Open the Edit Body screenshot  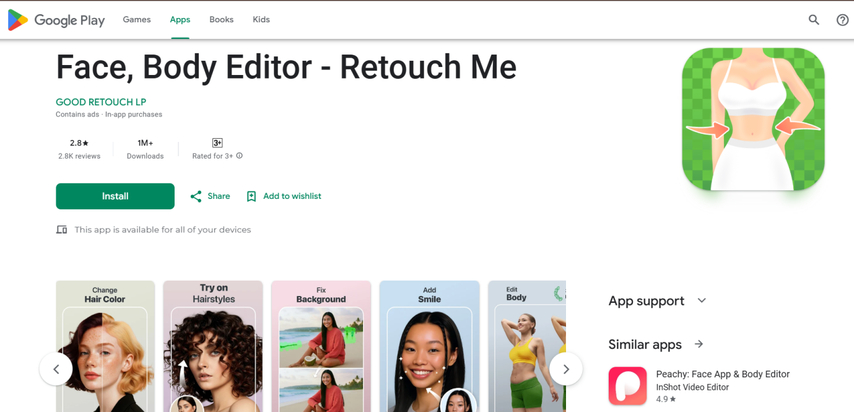[x=527, y=346]
